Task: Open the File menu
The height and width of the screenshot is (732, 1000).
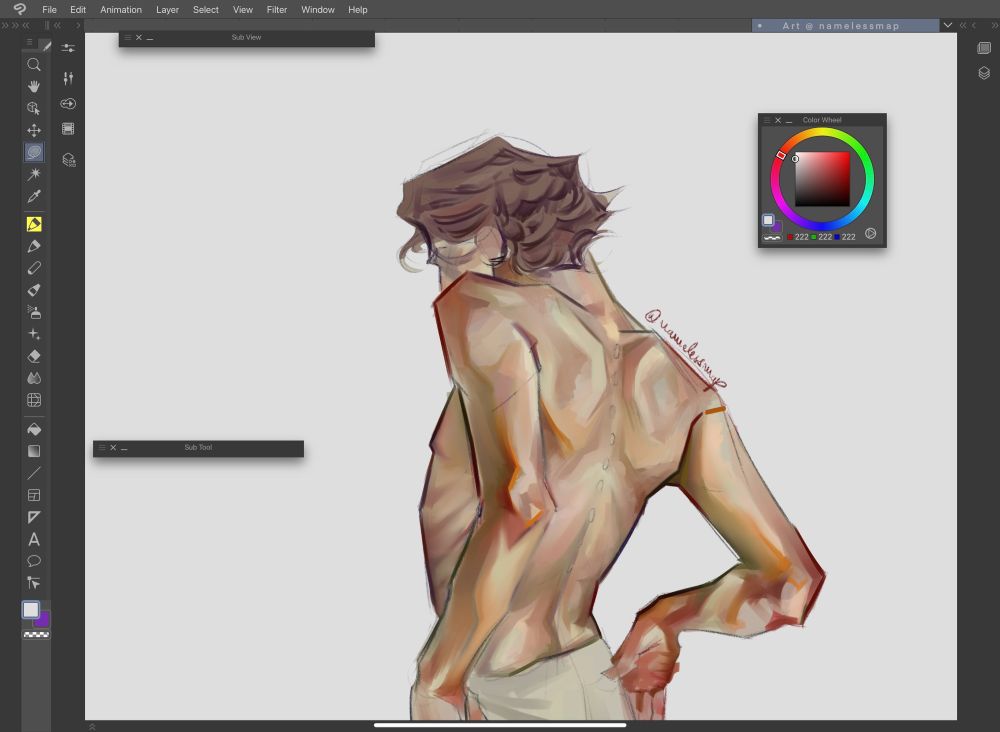Action: tap(49, 10)
